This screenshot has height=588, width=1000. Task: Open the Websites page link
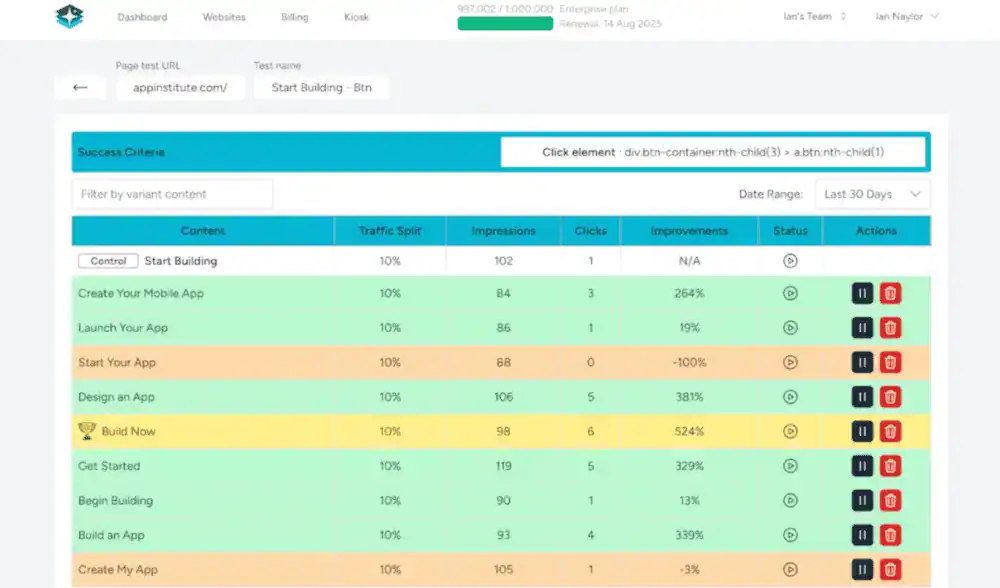(x=224, y=17)
